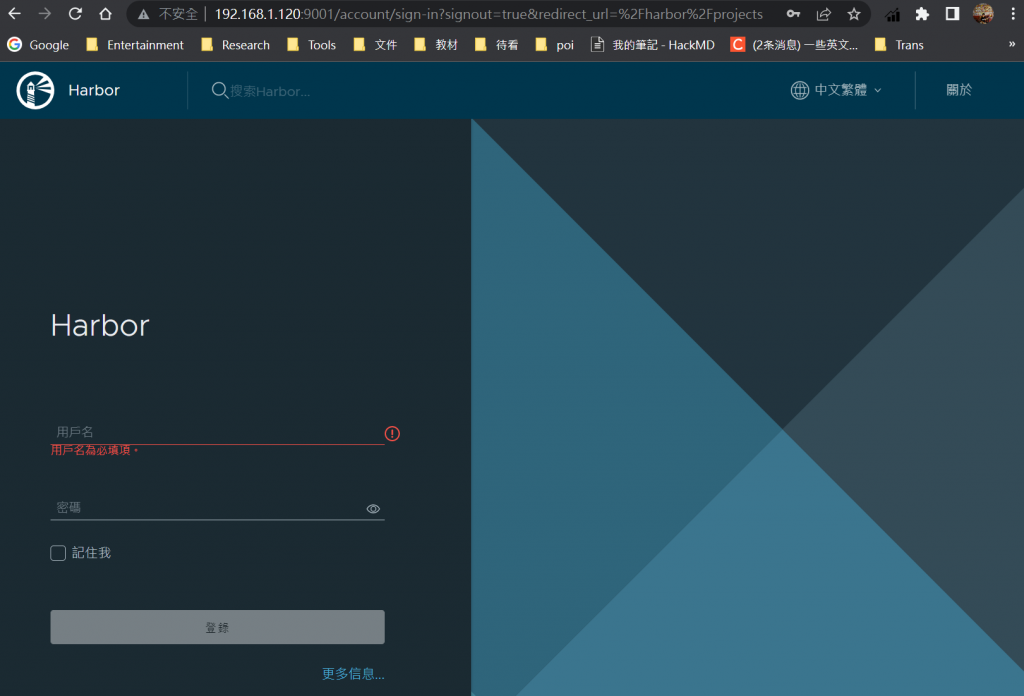Click the red username error icon
This screenshot has width=1024, height=696.
click(x=392, y=434)
